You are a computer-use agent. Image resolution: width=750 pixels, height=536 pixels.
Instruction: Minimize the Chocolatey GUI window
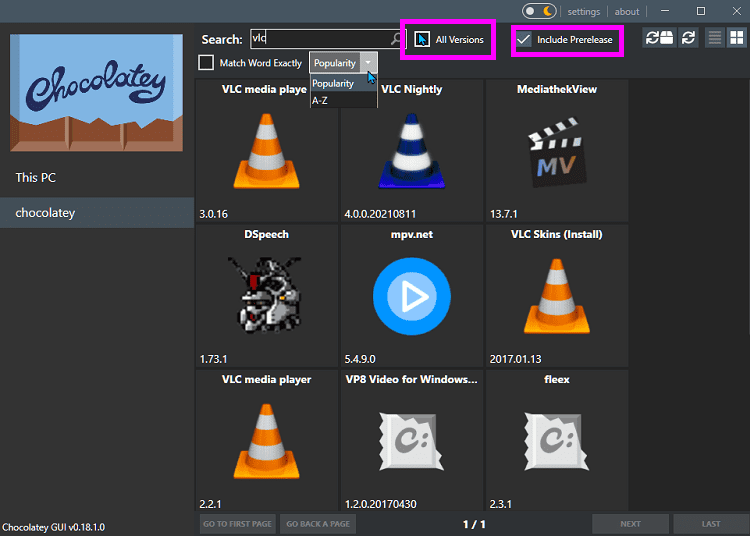click(x=665, y=11)
